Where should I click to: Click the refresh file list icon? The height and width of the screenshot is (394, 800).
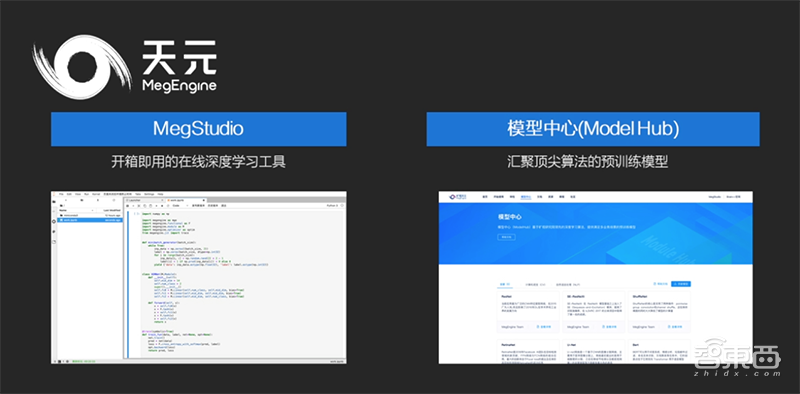[114, 200]
